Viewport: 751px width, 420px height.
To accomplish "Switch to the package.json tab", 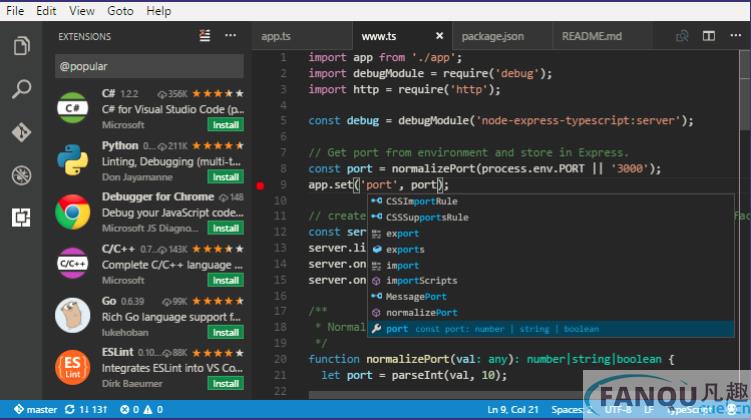I will 502,36.
